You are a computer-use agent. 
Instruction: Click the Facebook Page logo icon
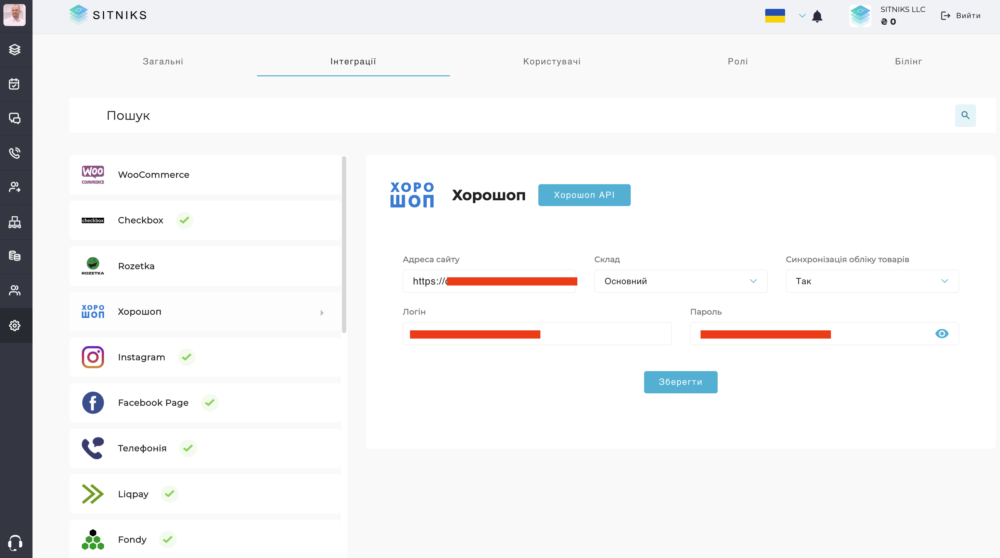[93, 402]
